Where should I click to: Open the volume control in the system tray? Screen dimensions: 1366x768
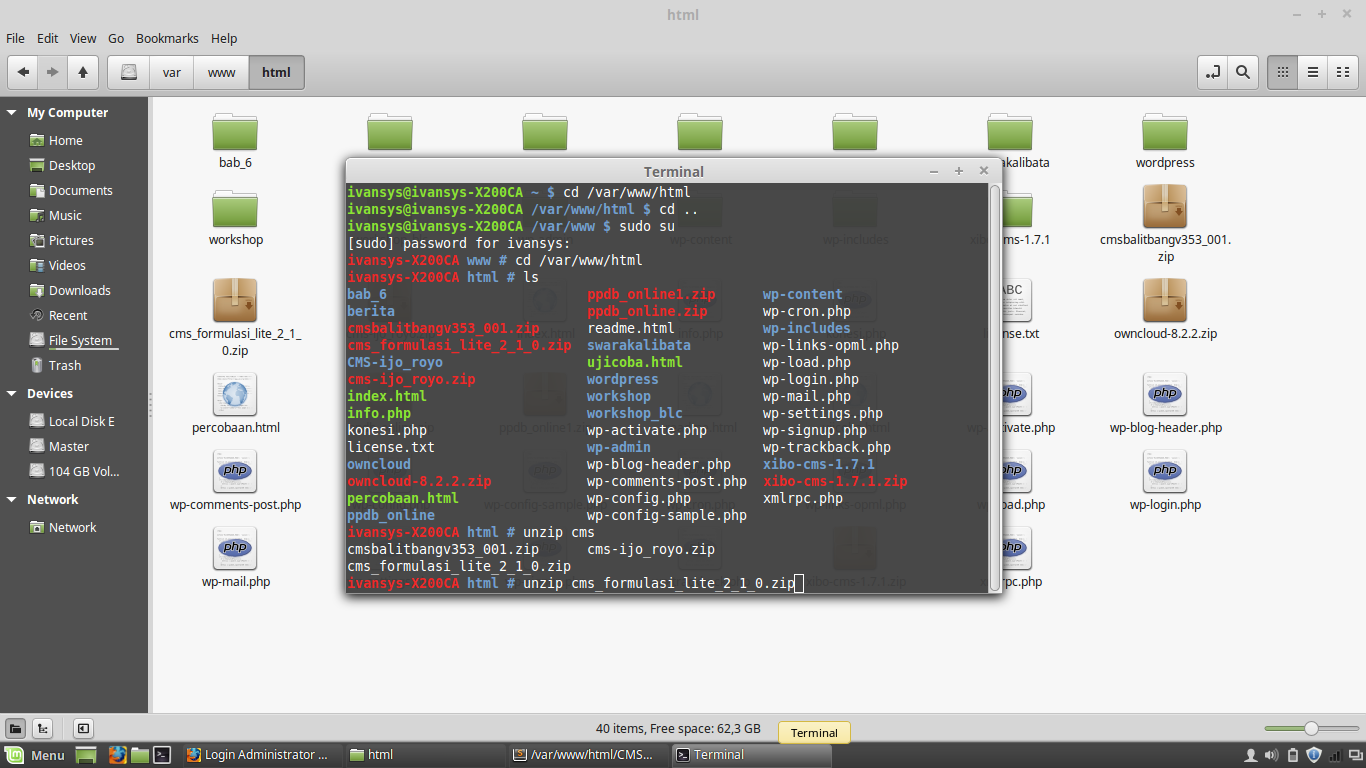point(1271,755)
